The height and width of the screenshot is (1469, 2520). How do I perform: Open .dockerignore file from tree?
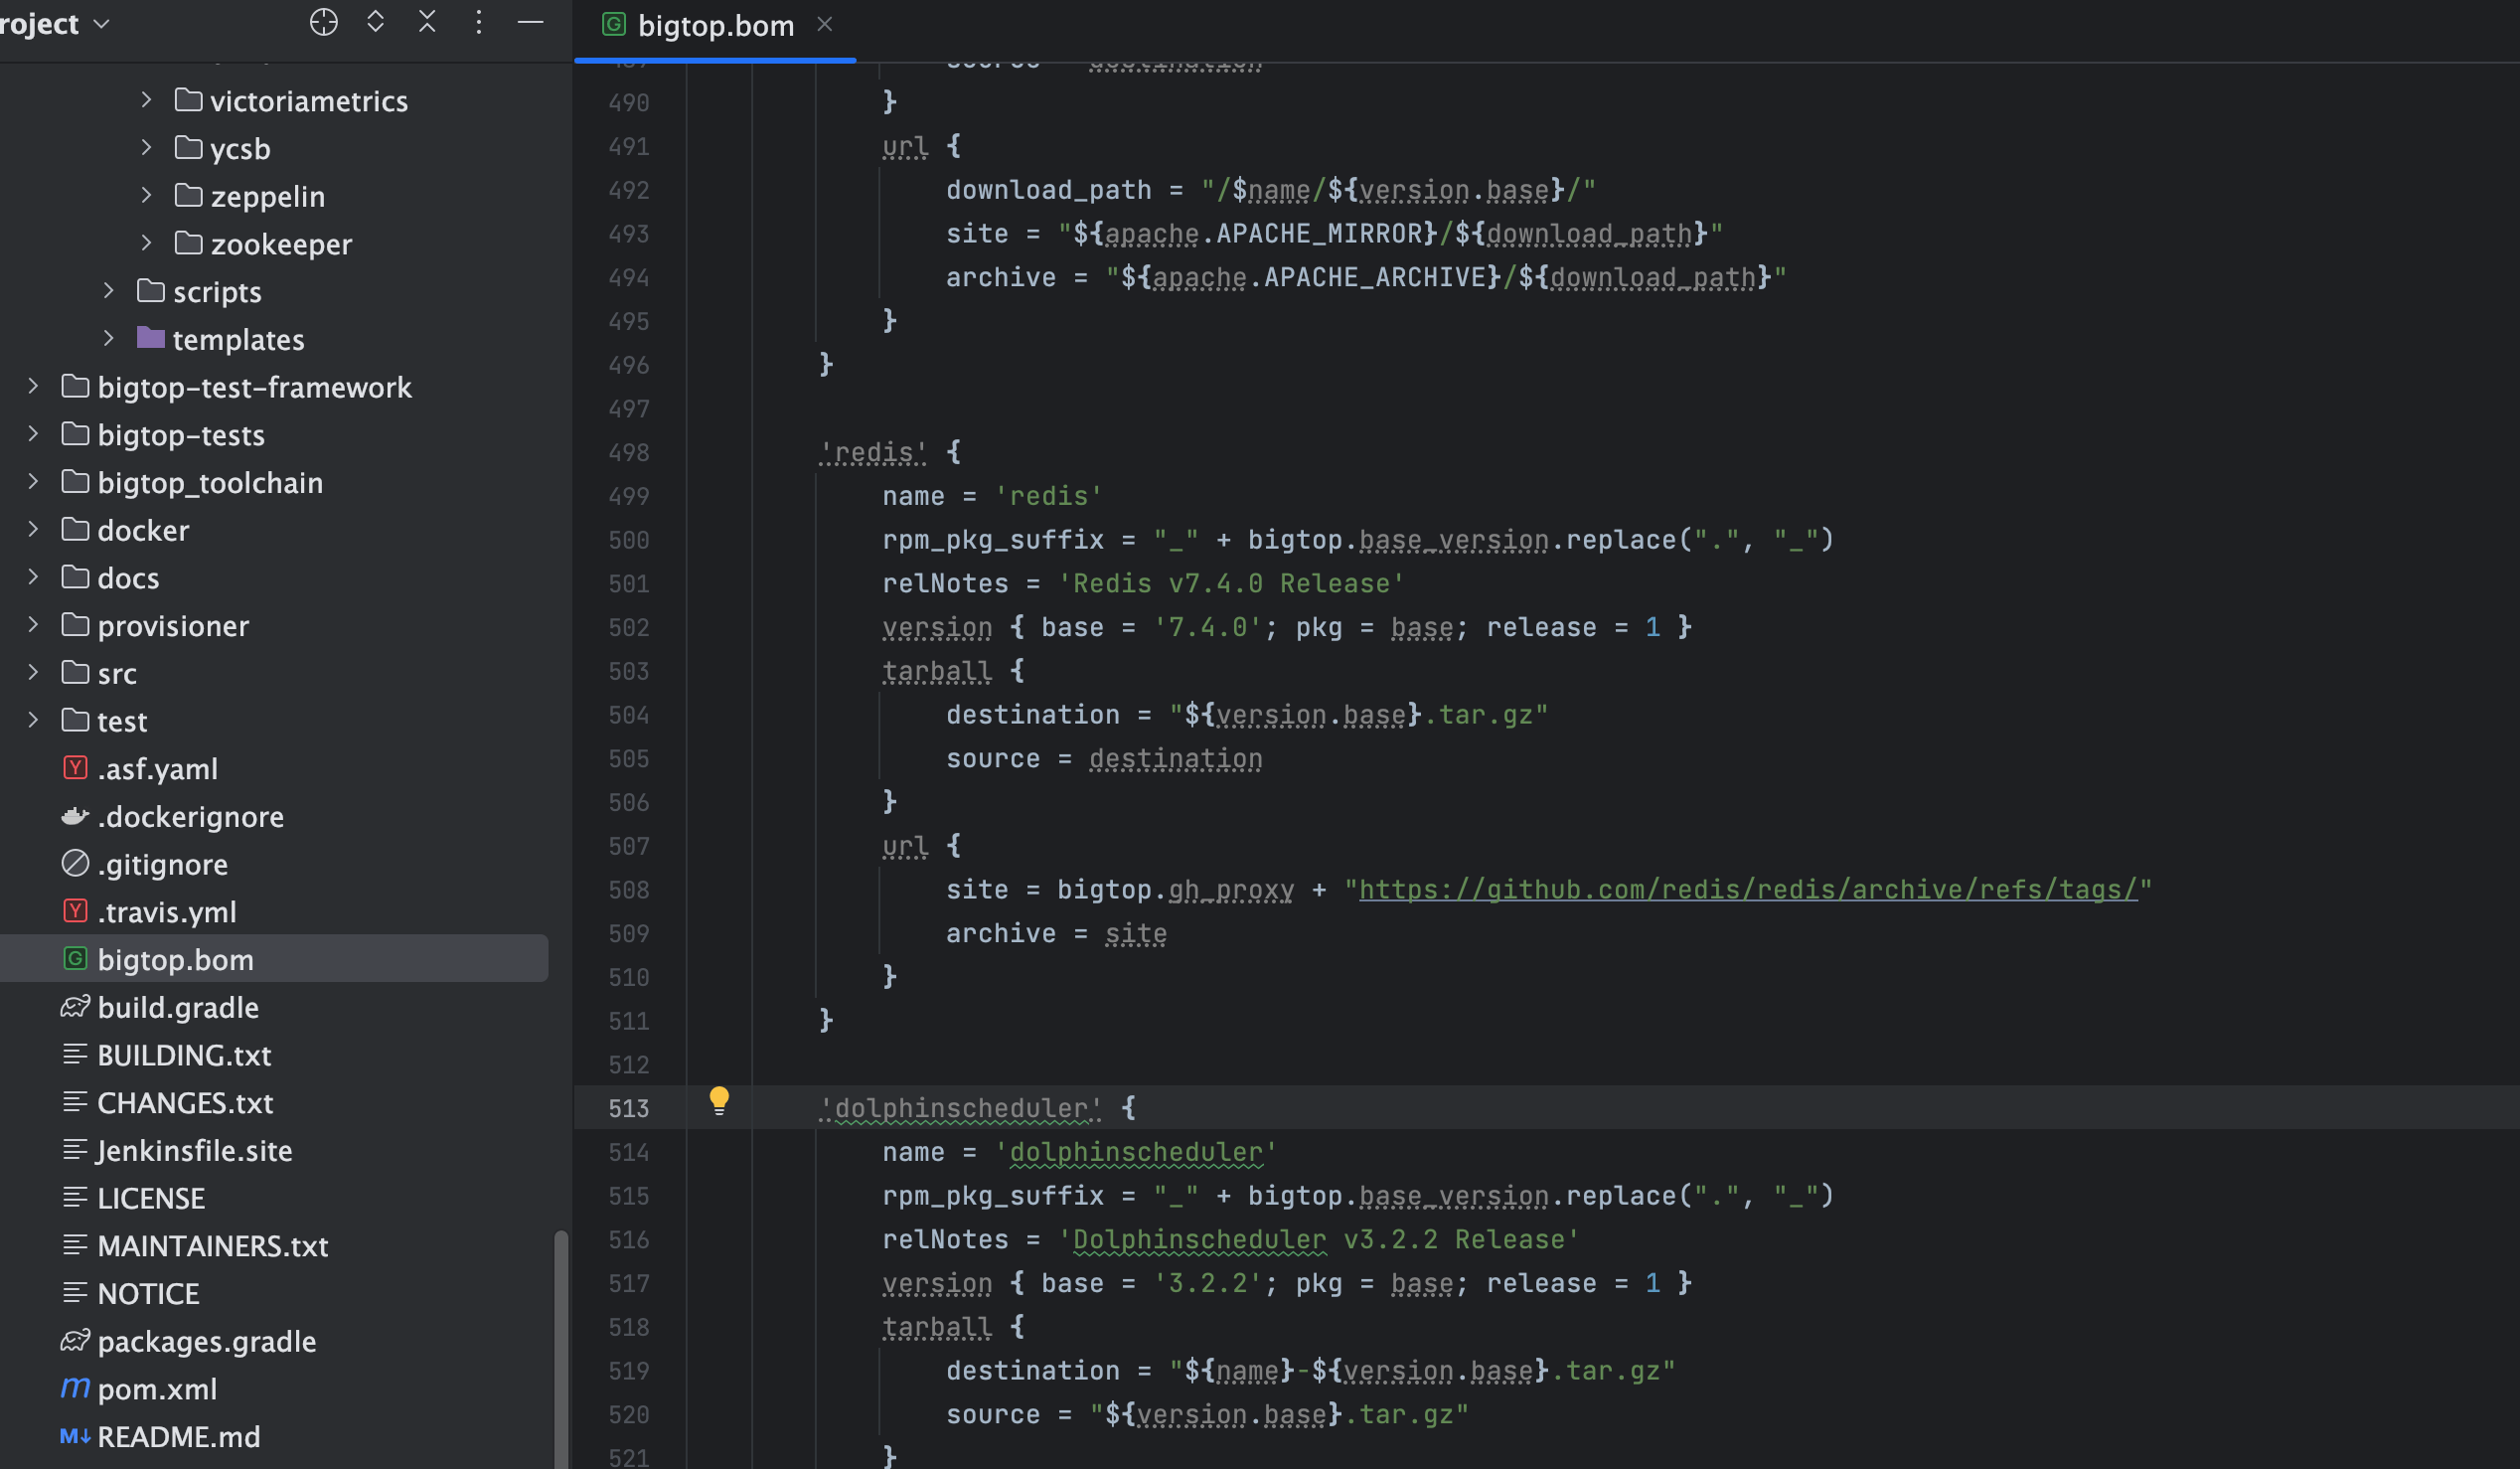point(190,817)
